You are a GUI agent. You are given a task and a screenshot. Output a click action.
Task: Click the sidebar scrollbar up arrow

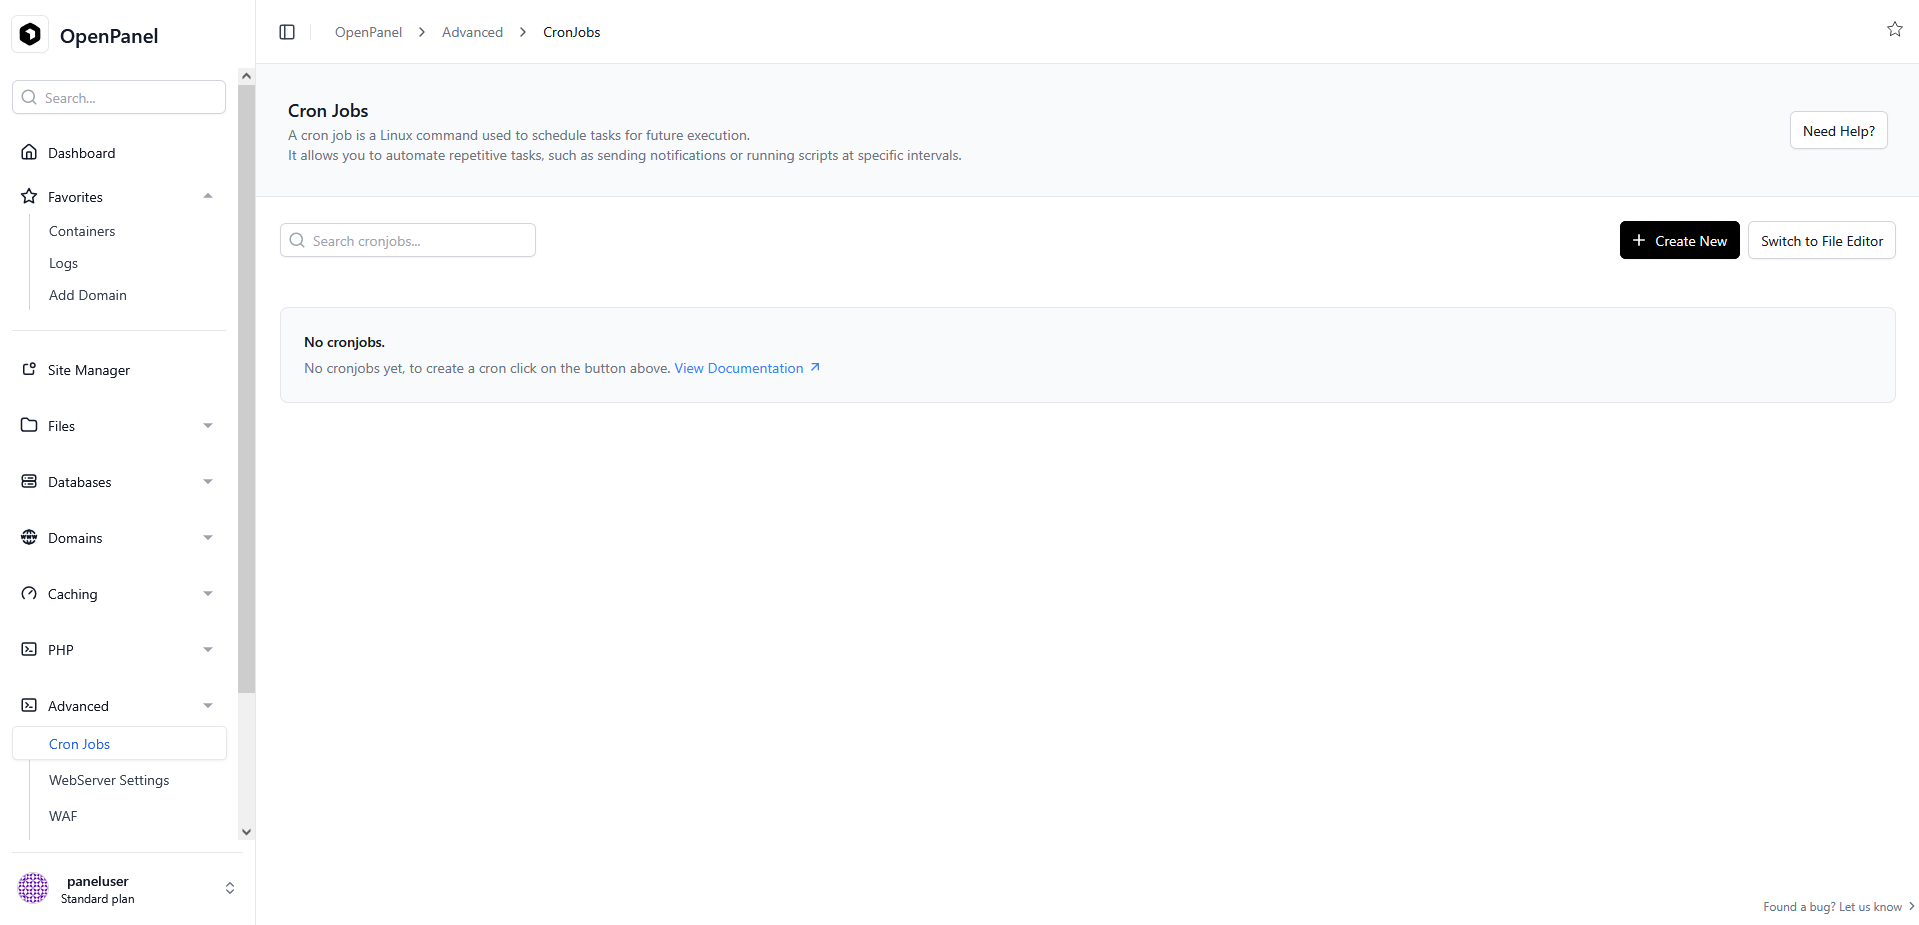[246, 76]
